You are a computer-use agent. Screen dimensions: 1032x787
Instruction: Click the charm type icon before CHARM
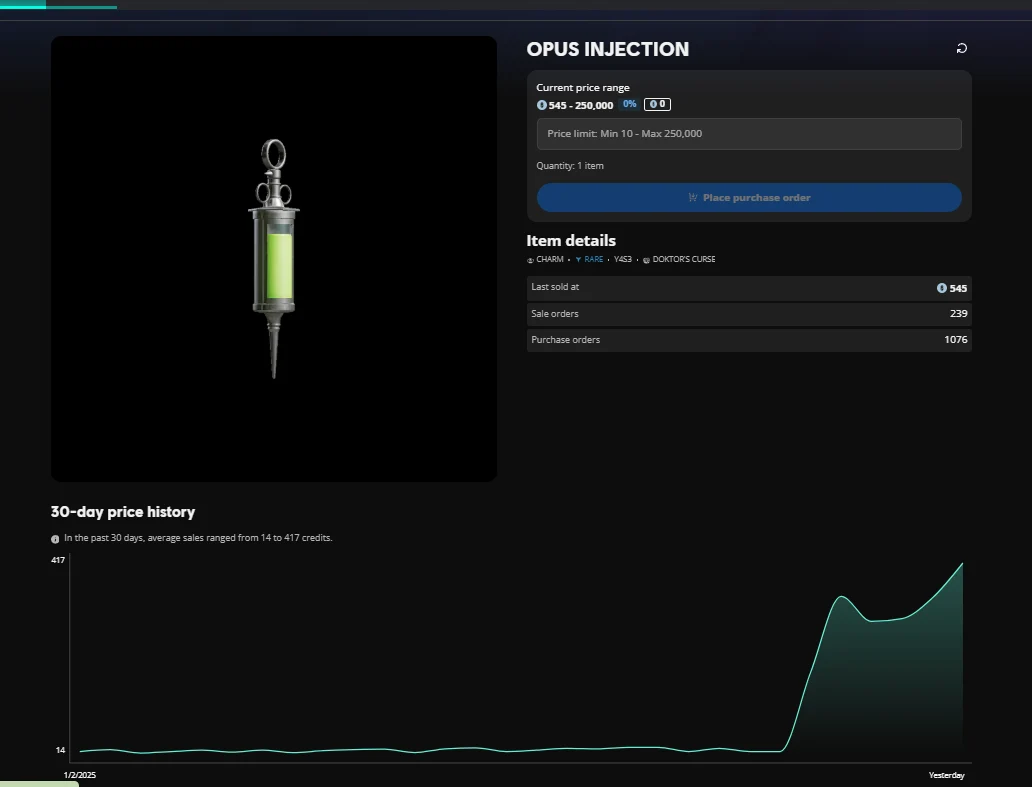click(x=530, y=260)
